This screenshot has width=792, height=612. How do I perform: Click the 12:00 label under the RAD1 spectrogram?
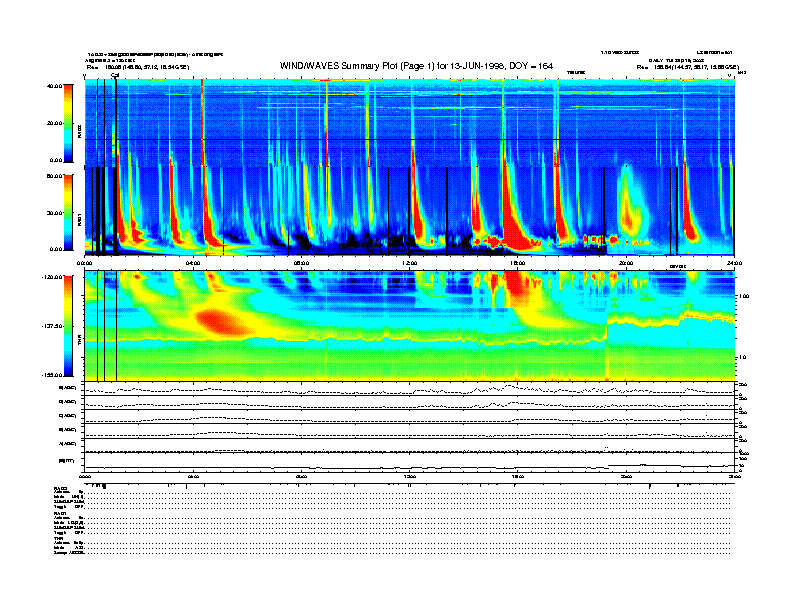(409, 263)
